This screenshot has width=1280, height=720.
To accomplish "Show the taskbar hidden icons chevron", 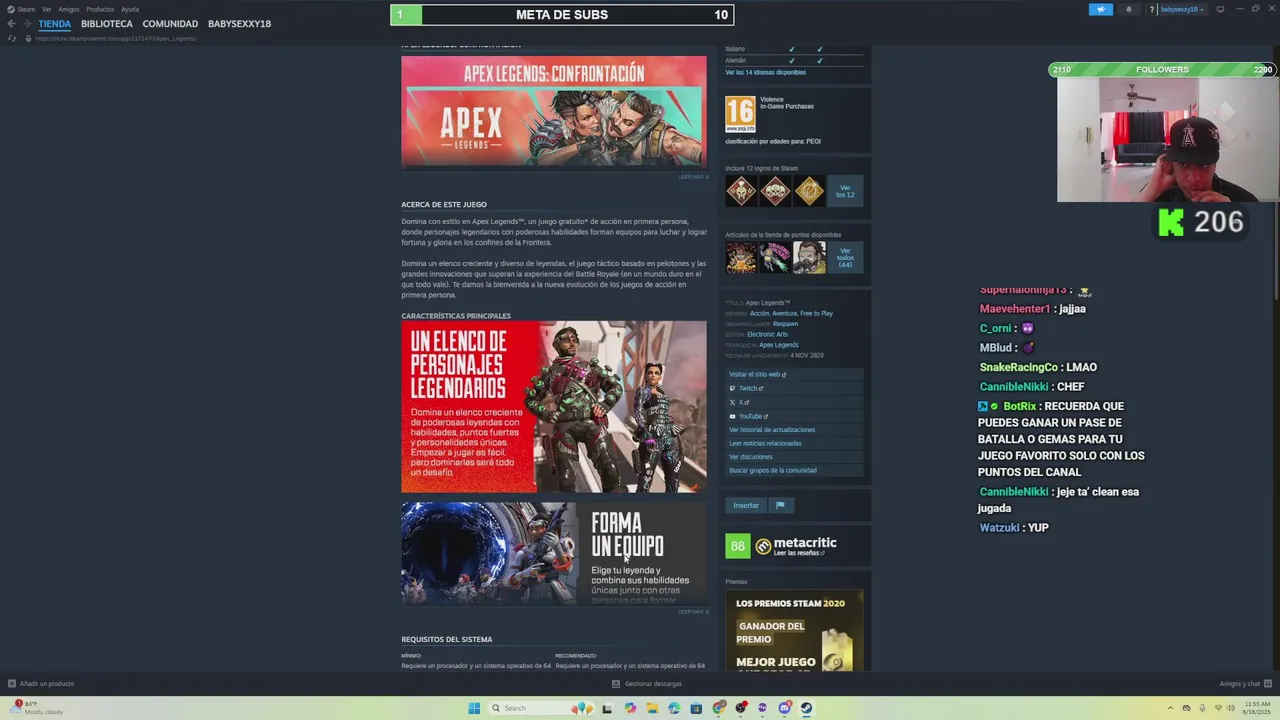I will click(1172, 708).
